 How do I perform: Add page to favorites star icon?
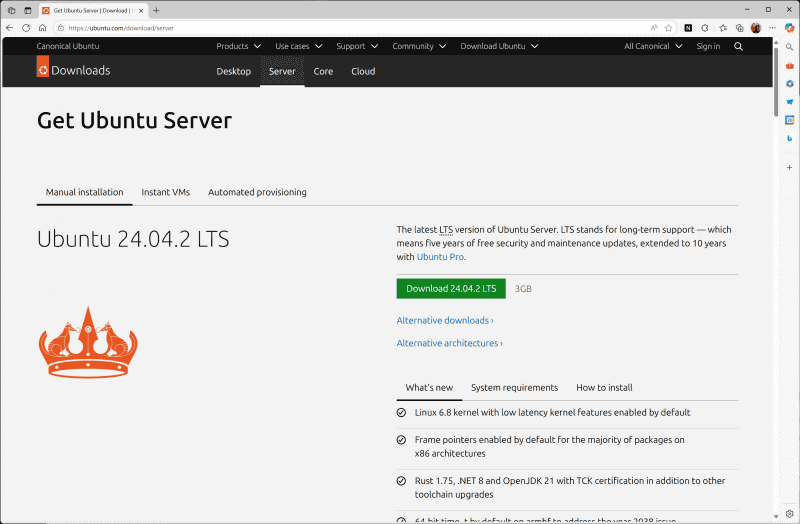click(668, 28)
